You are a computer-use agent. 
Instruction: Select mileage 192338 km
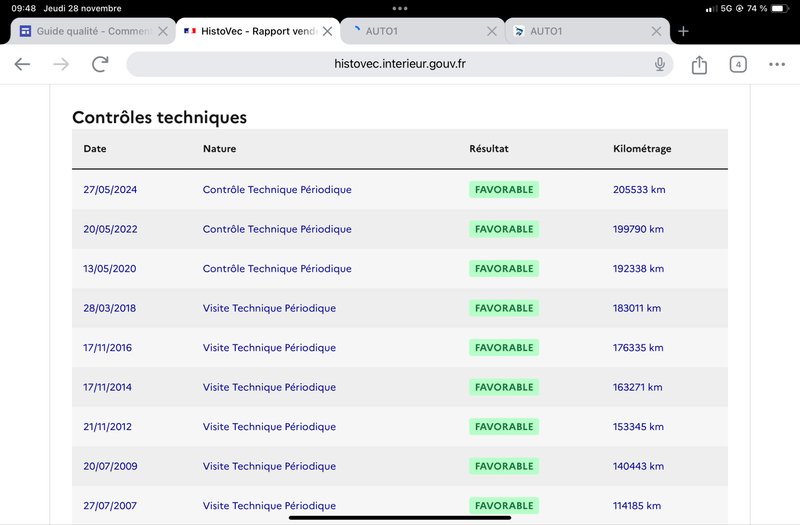[638, 268]
